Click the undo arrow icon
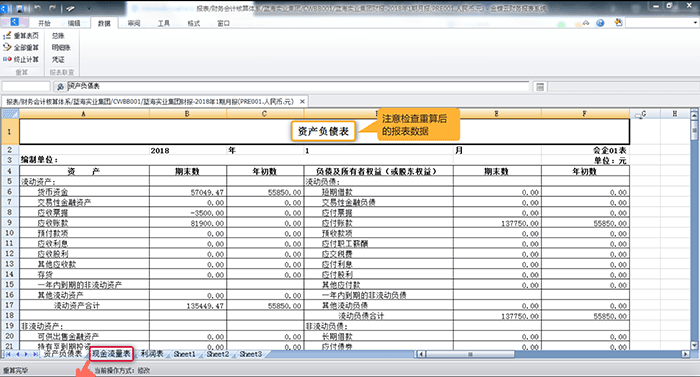The height and width of the screenshot is (377, 700). click(38, 8)
